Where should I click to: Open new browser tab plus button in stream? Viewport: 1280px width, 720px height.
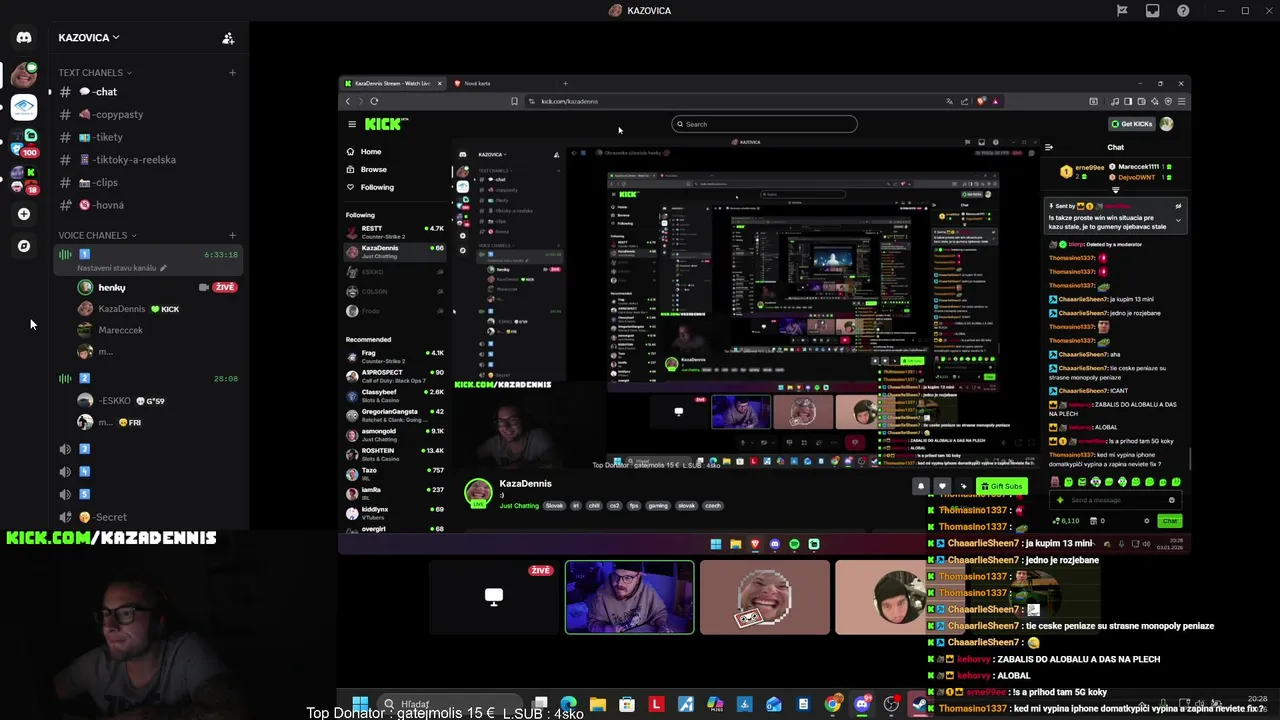pyautogui.click(x=565, y=84)
